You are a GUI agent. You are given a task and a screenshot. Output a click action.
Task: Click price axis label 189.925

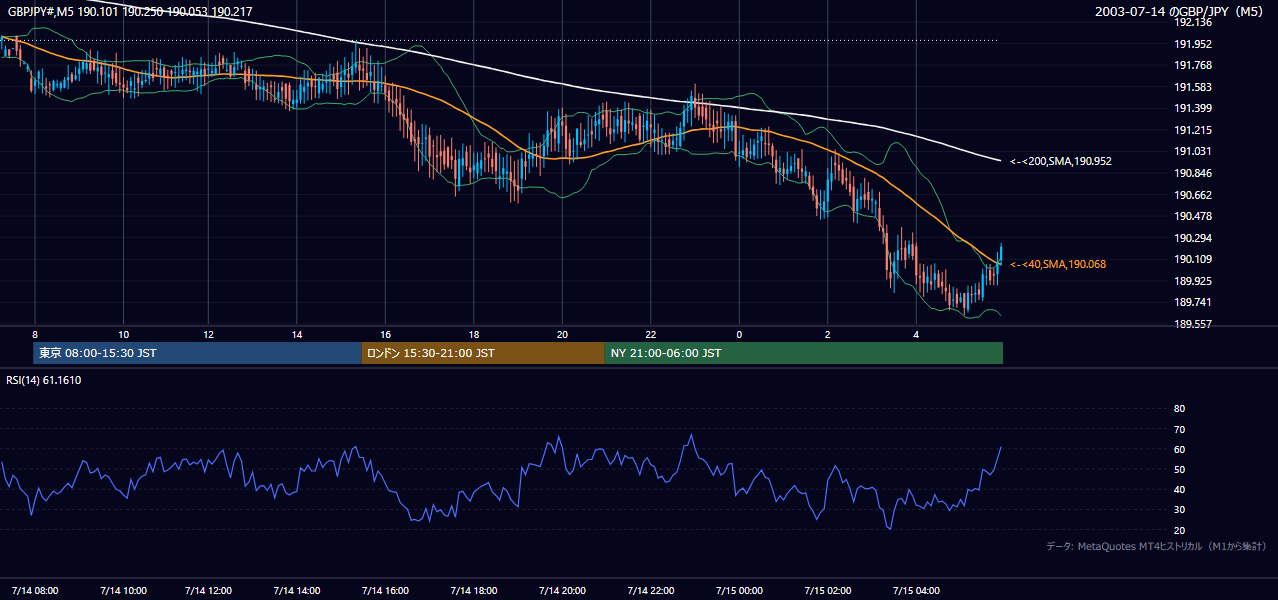coord(1193,281)
